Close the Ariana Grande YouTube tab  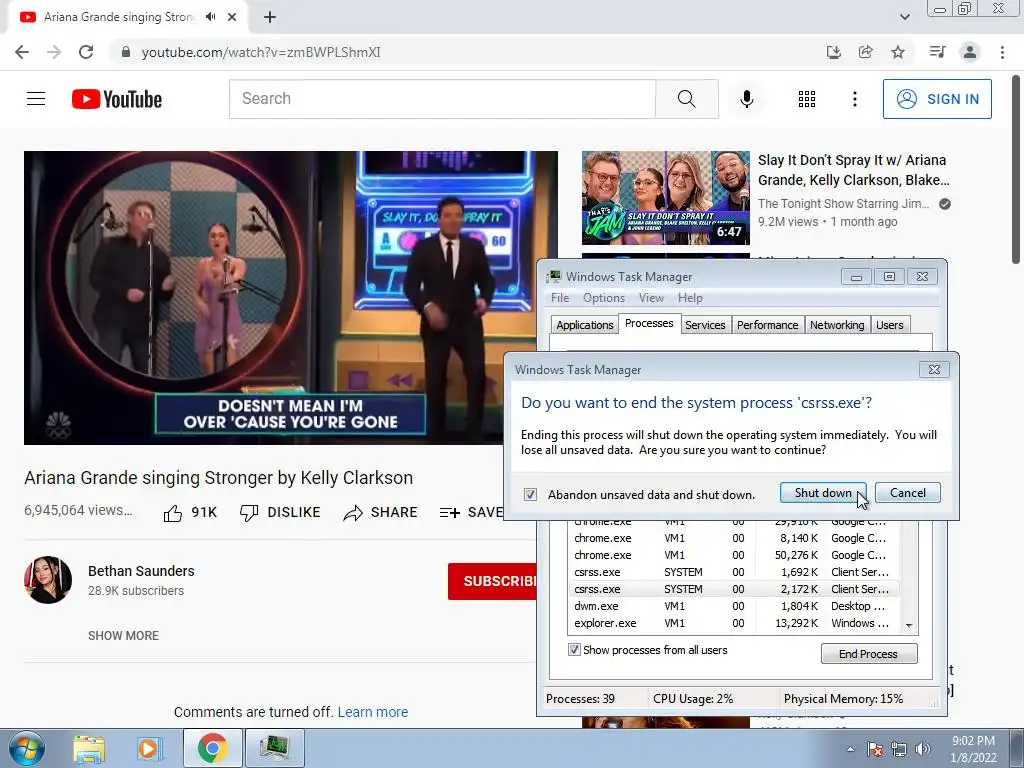pos(232,17)
